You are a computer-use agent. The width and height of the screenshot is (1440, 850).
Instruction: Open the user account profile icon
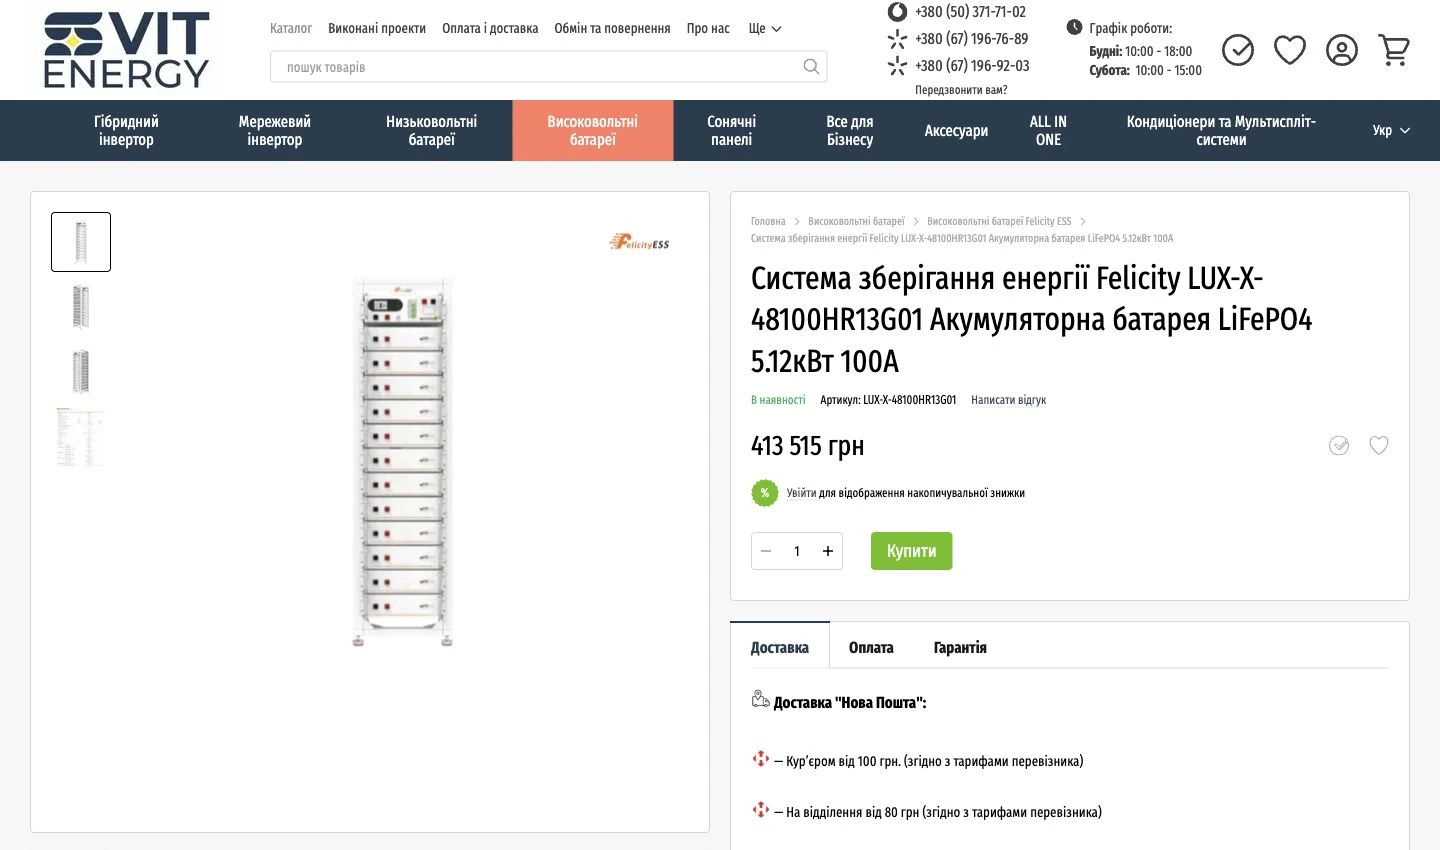pos(1342,50)
